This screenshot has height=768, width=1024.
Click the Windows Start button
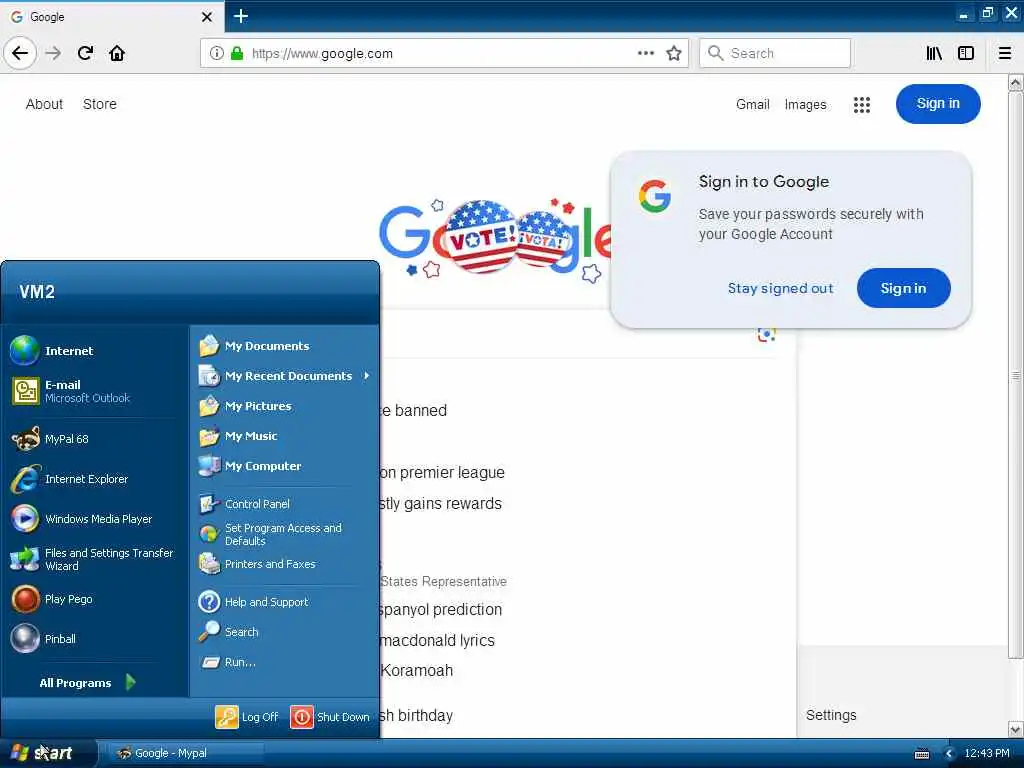tap(47, 753)
